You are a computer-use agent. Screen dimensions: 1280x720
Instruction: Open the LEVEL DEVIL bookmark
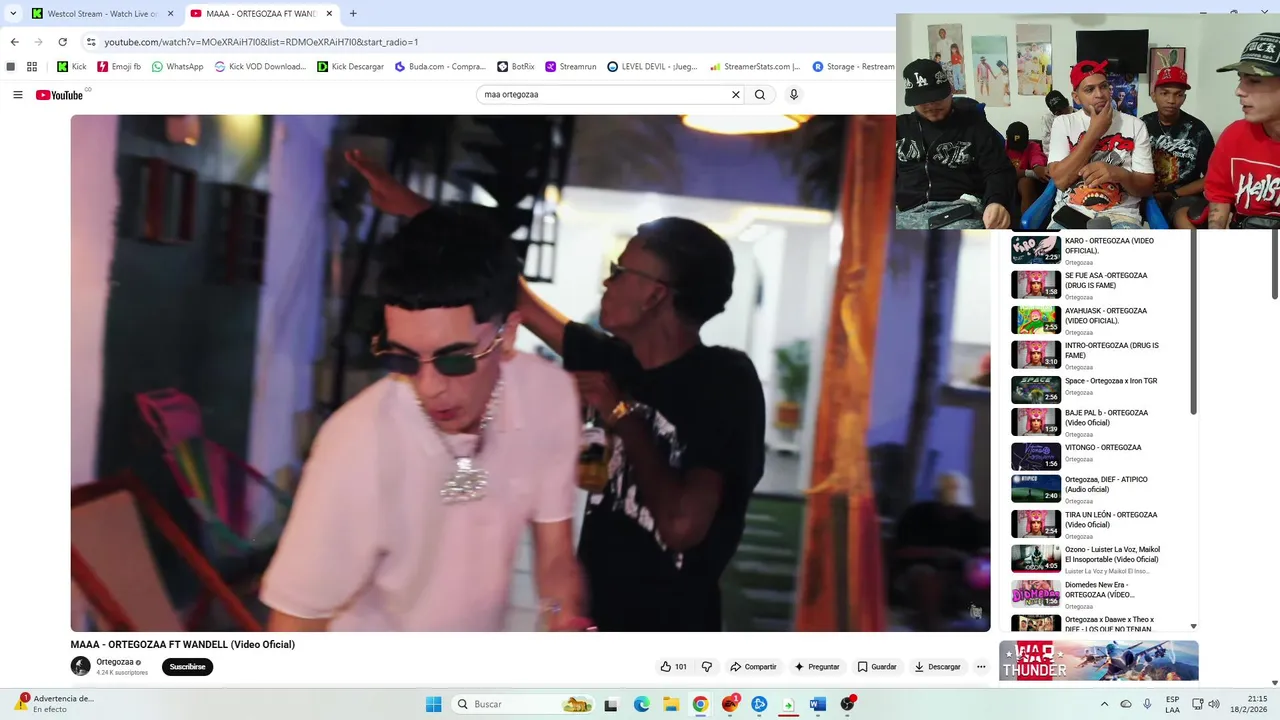652,67
